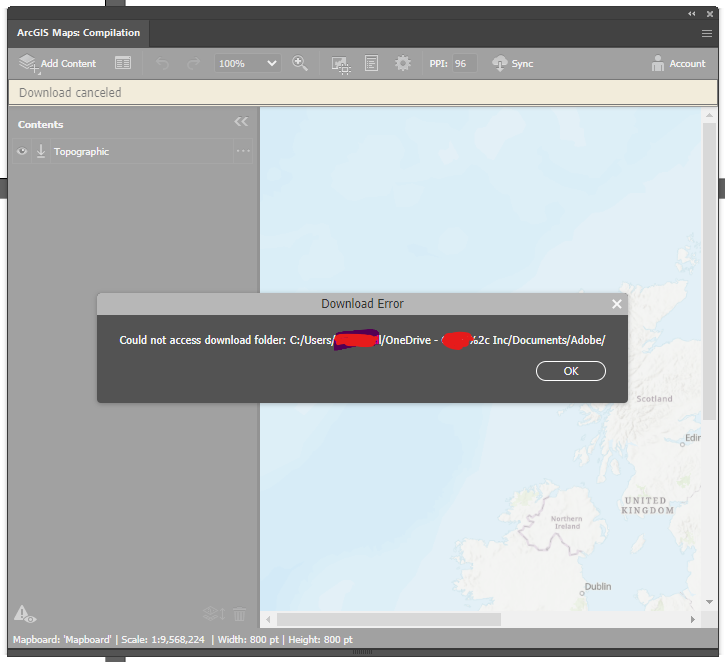Open Topographic layer more options ellipsis

pos(243,151)
